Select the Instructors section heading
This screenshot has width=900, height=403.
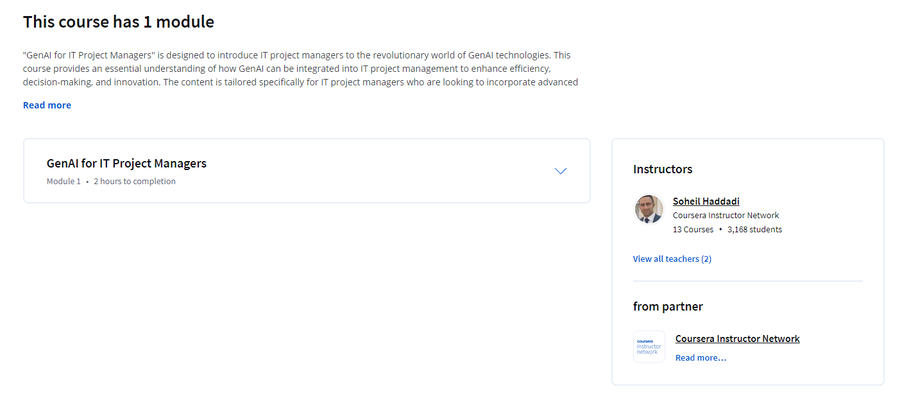[x=662, y=169]
